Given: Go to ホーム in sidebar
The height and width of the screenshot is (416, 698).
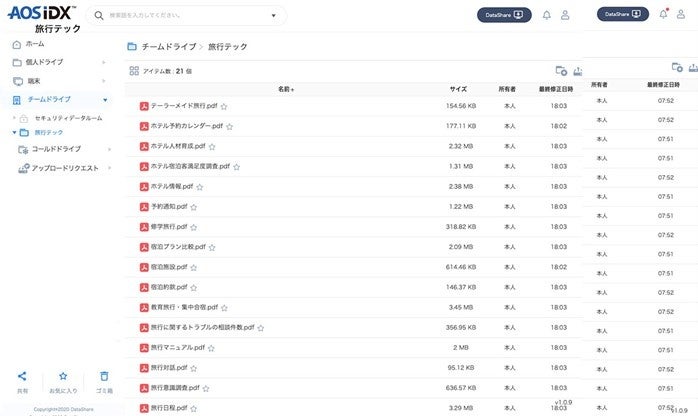Looking at the screenshot, I should (x=35, y=44).
